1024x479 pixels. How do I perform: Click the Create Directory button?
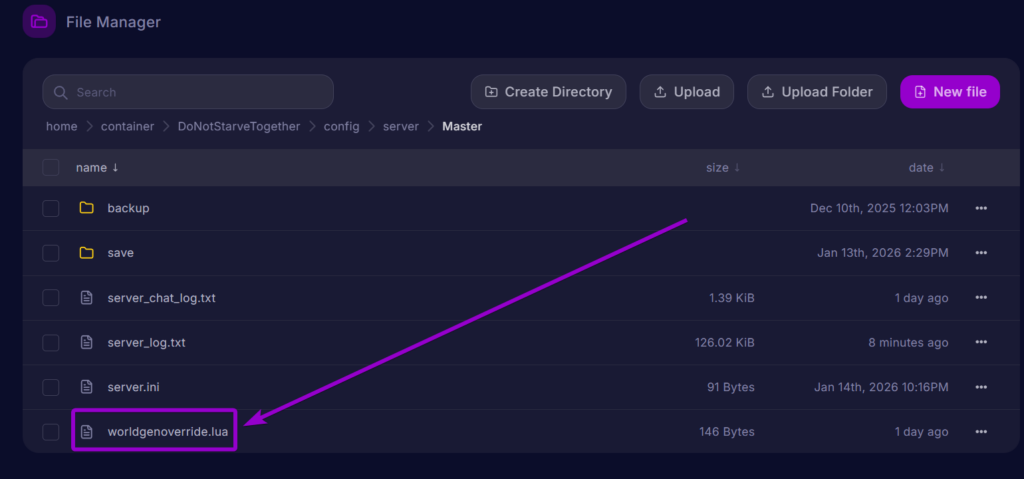tap(548, 92)
